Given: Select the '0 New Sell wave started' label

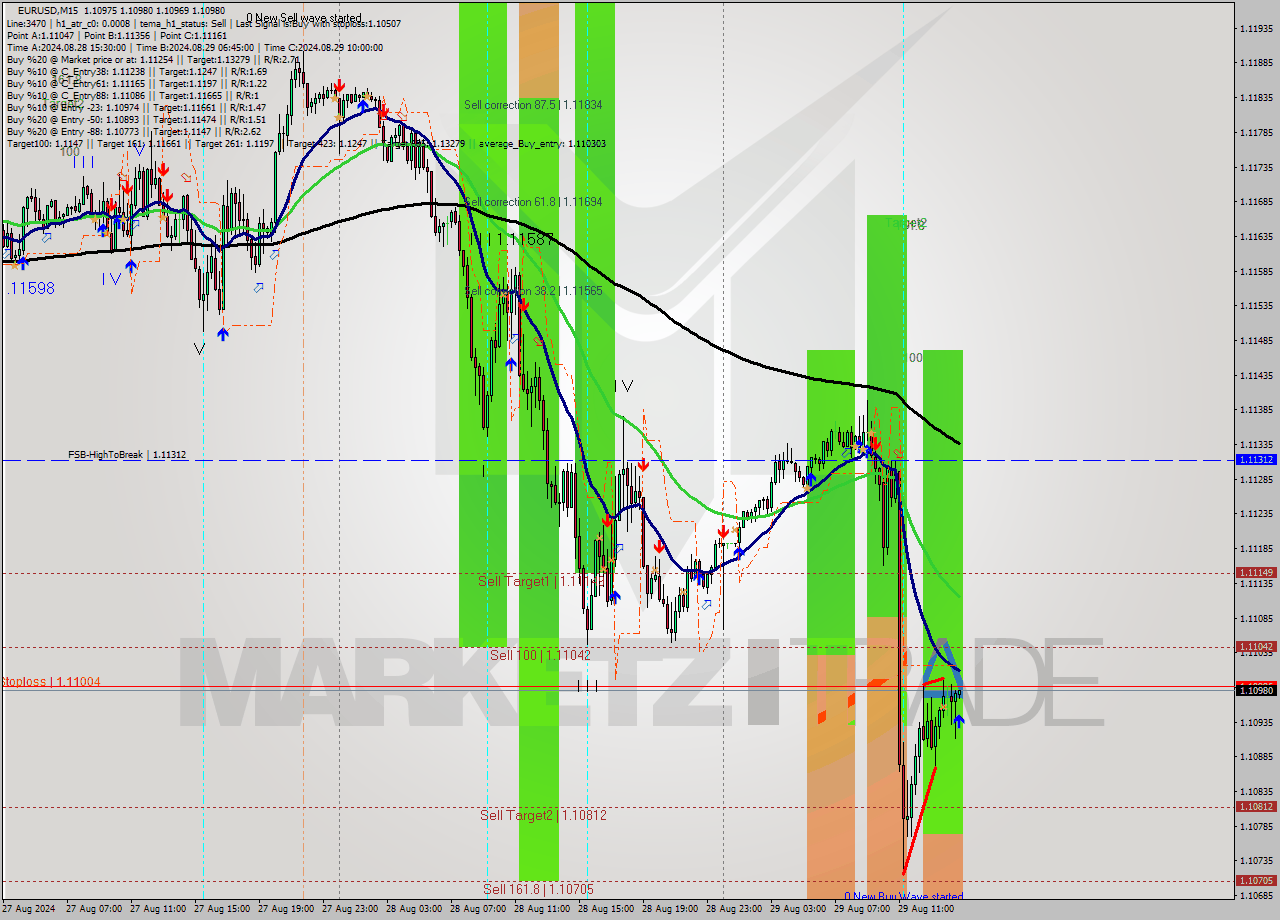Looking at the screenshot, I should [304, 18].
